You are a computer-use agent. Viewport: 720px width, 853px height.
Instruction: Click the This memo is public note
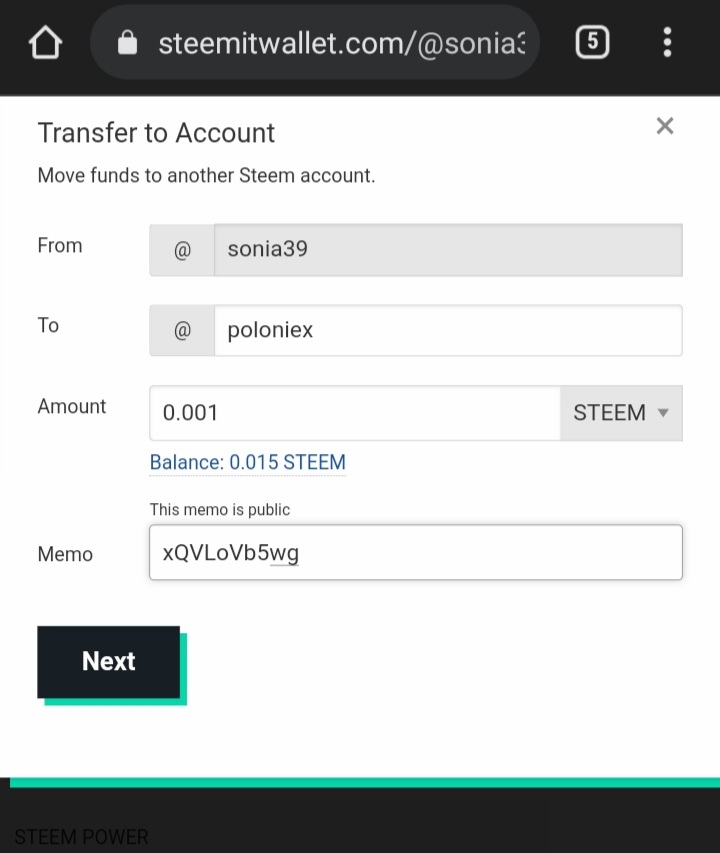[x=220, y=510]
